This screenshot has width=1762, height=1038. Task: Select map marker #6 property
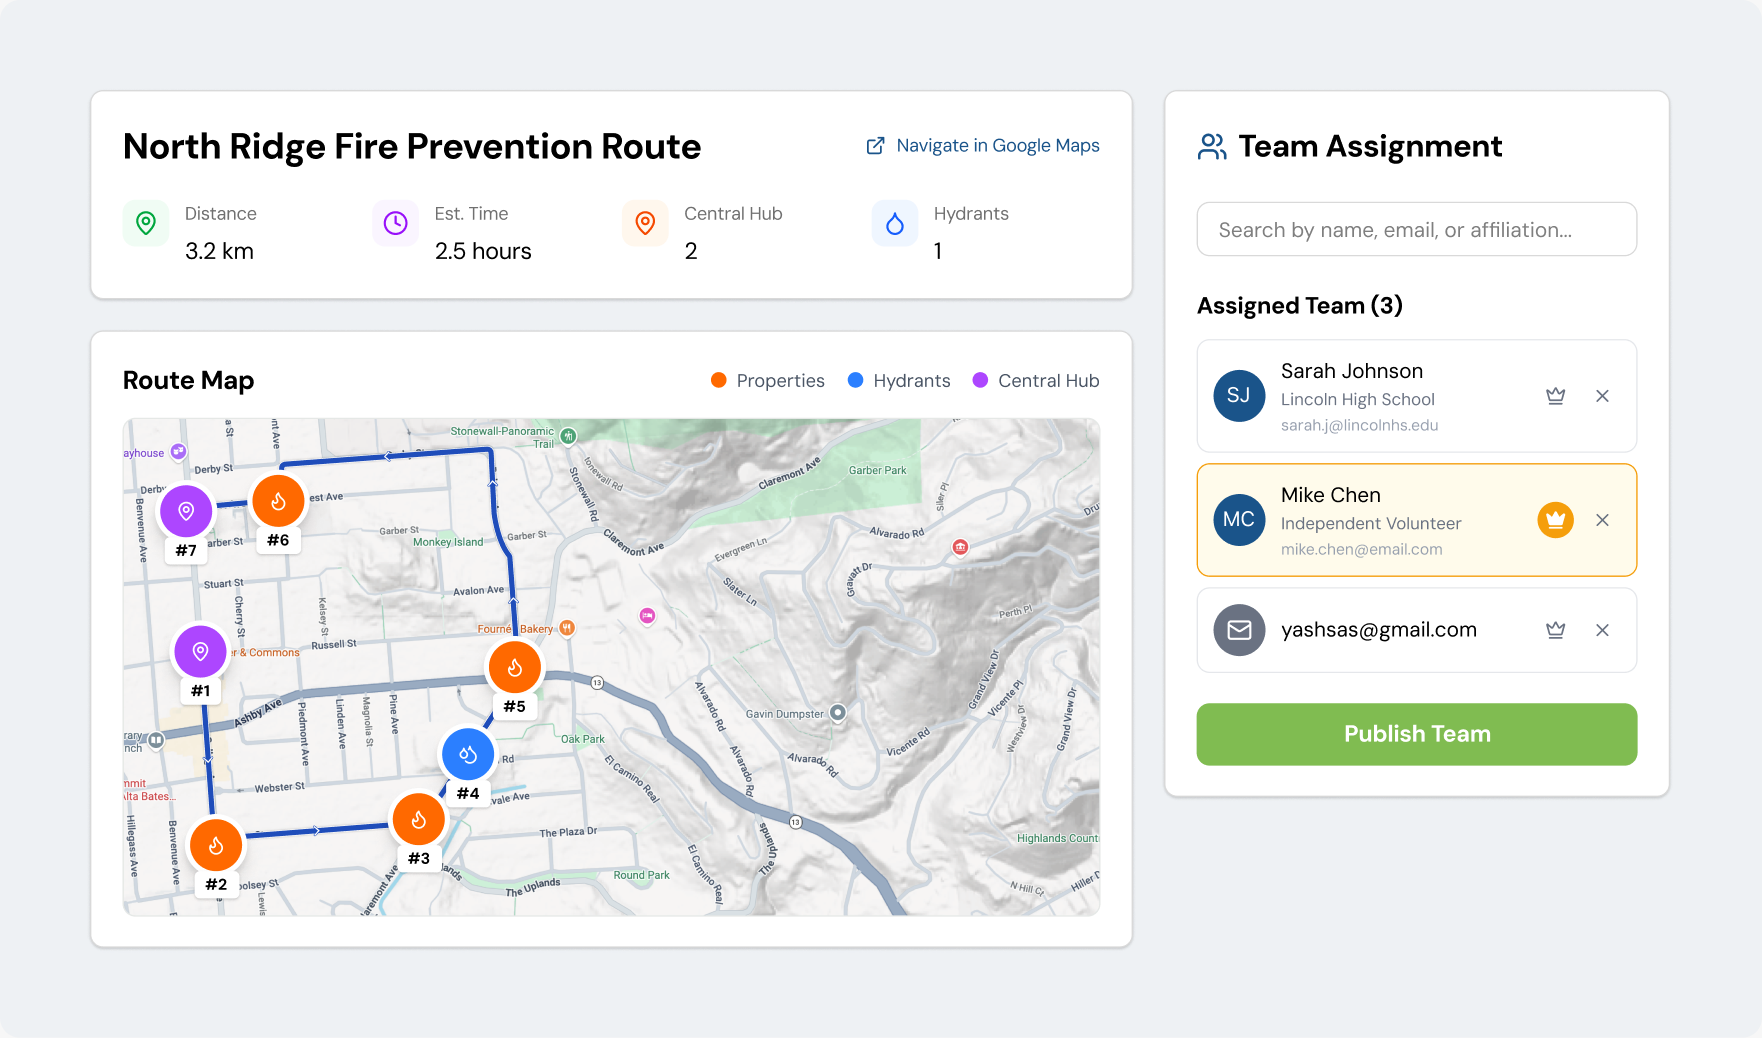point(278,501)
